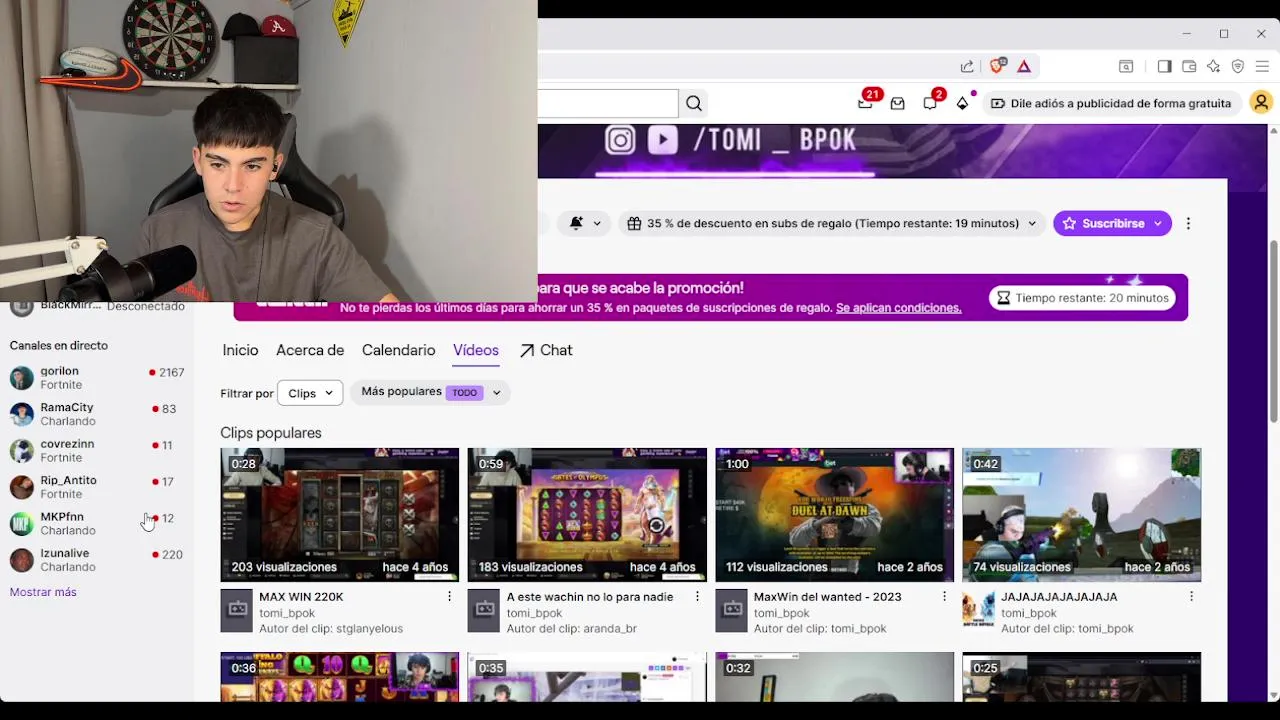1280x720 pixels.
Task: Open the Clips filter dropdown
Action: pyautogui.click(x=310, y=393)
